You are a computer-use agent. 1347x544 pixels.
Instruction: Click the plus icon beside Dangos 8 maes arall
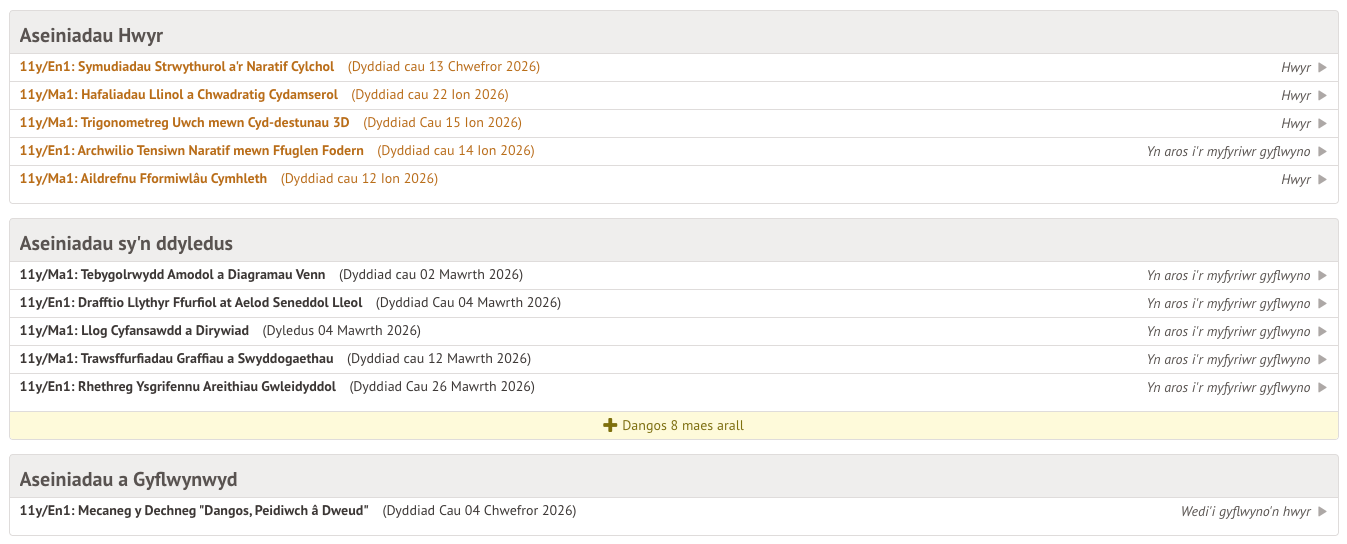[x=610, y=426]
